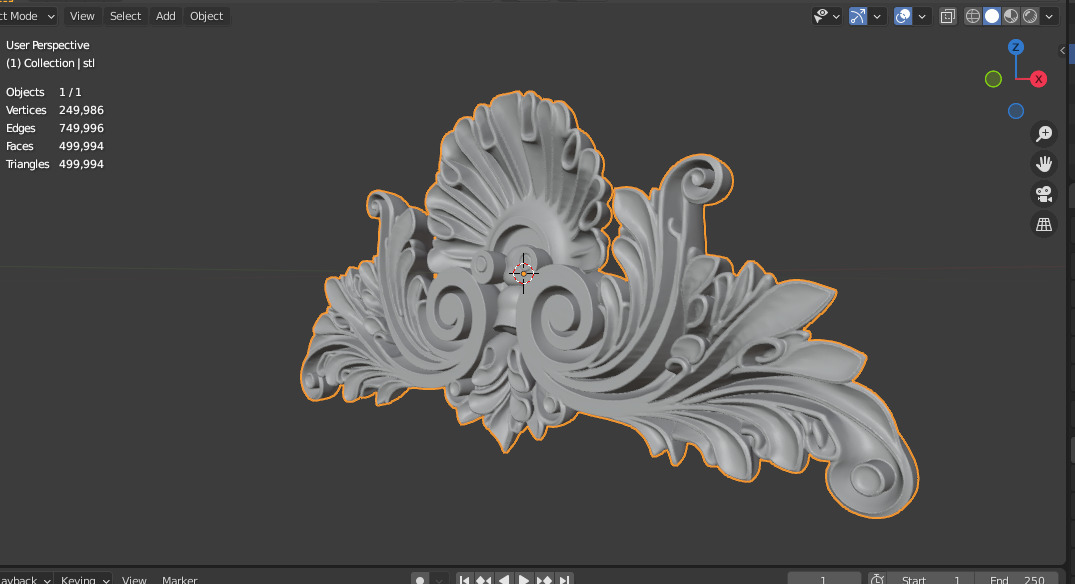Jump to previous keyframe

coord(484,580)
